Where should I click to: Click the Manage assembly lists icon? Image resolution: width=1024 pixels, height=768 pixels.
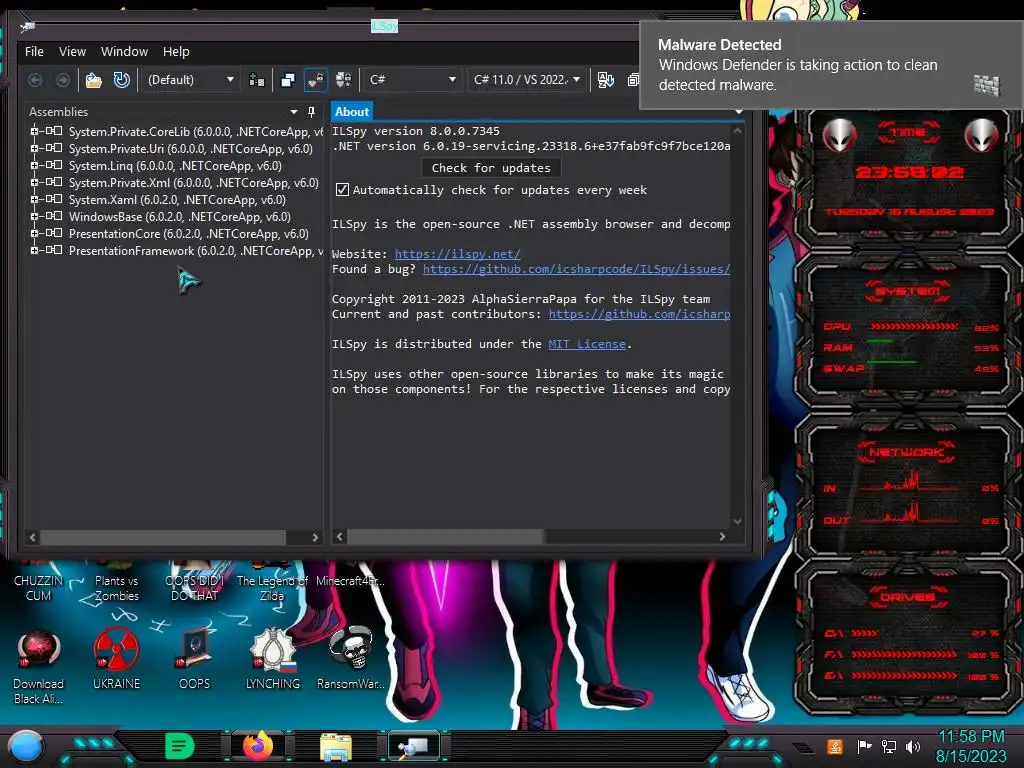pyautogui.click(x=257, y=80)
